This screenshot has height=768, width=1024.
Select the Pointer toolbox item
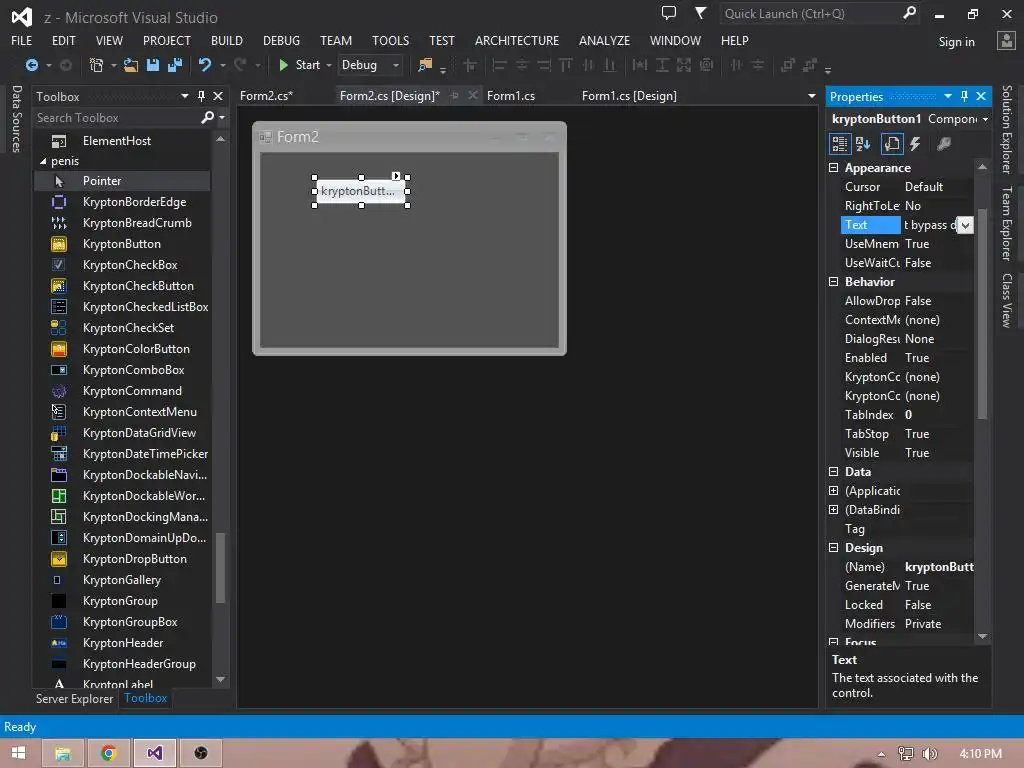[x=122, y=181]
